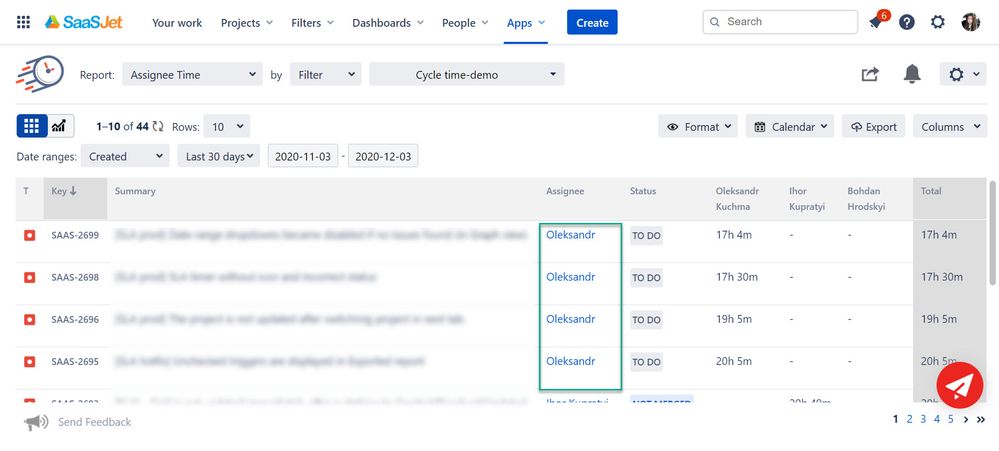Open the notifications bell with badge 6
This screenshot has height=451, width=999.
tap(877, 21)
